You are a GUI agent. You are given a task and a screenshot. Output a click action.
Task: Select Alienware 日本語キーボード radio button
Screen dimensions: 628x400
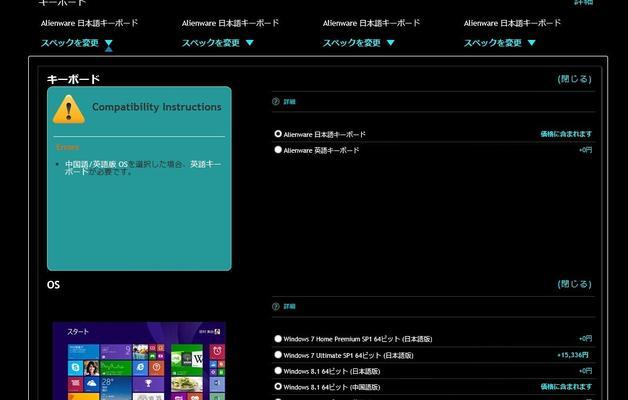click(x=278, y=134)
